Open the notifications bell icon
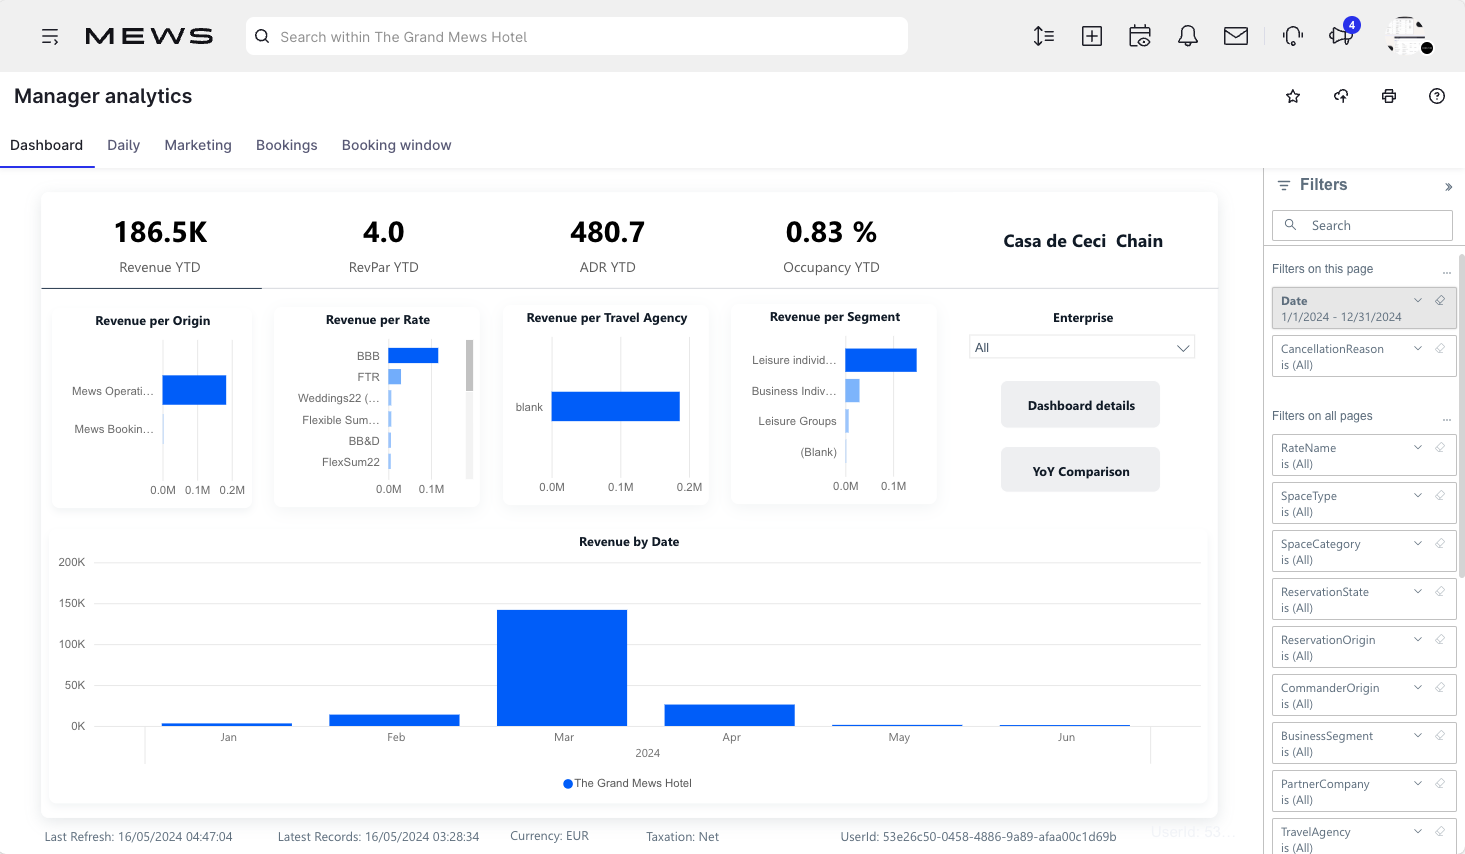1465x854 pixels. (x=1188, y=35)
